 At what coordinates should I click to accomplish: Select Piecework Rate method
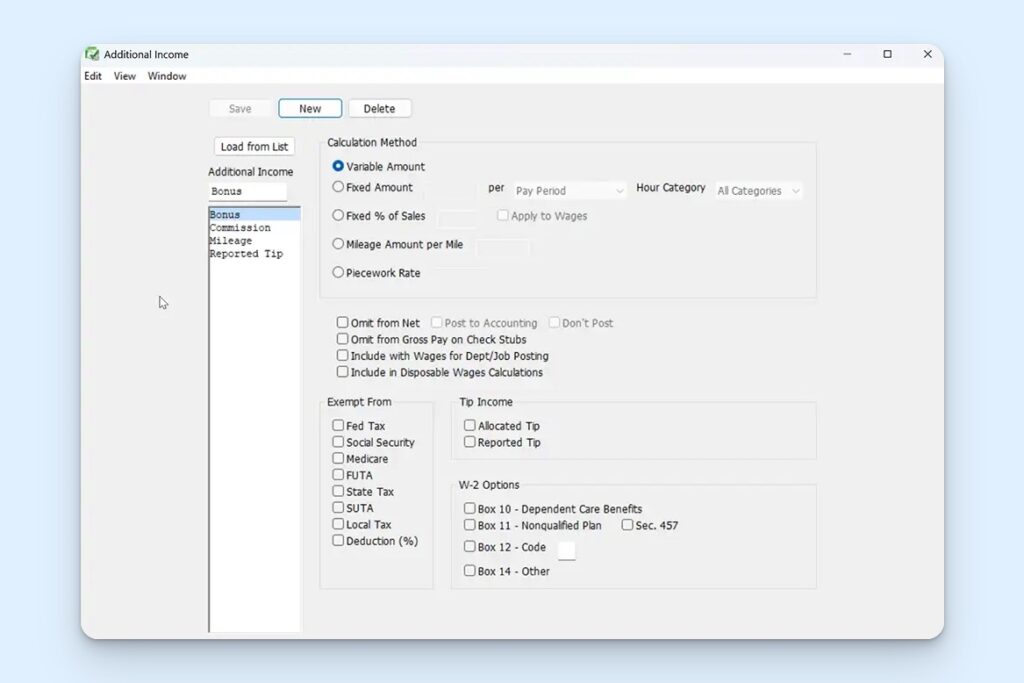(x=338, y=272)
